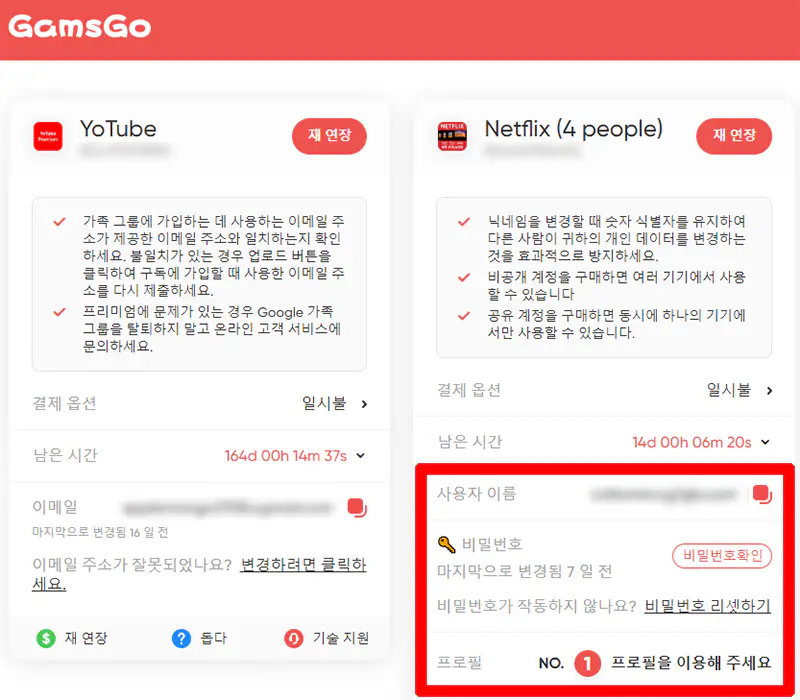Copy the Netflix username

[762, 494]
